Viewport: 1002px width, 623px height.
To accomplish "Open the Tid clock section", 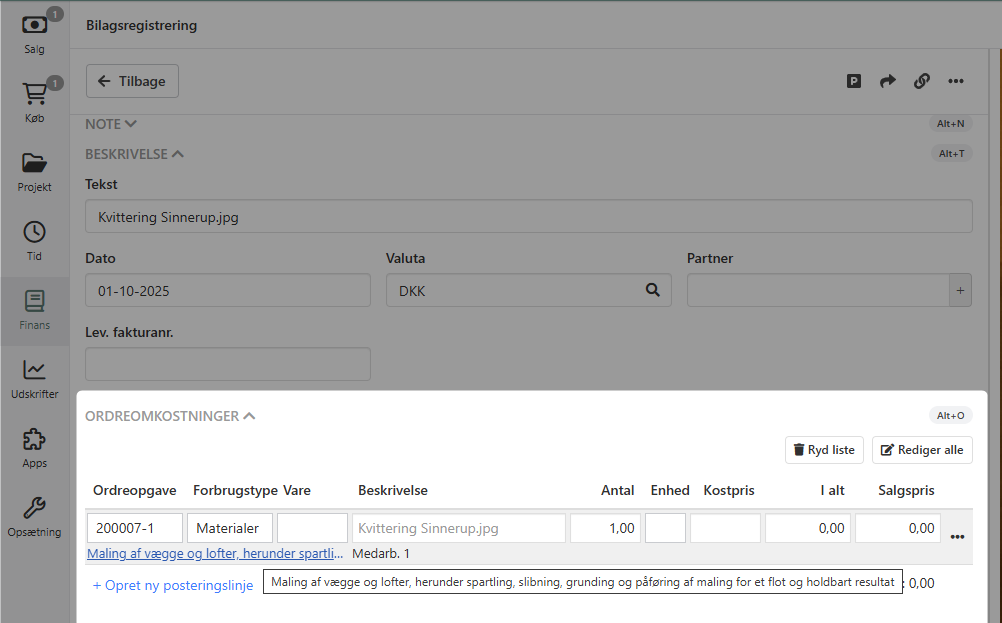I will pos(35,240).
